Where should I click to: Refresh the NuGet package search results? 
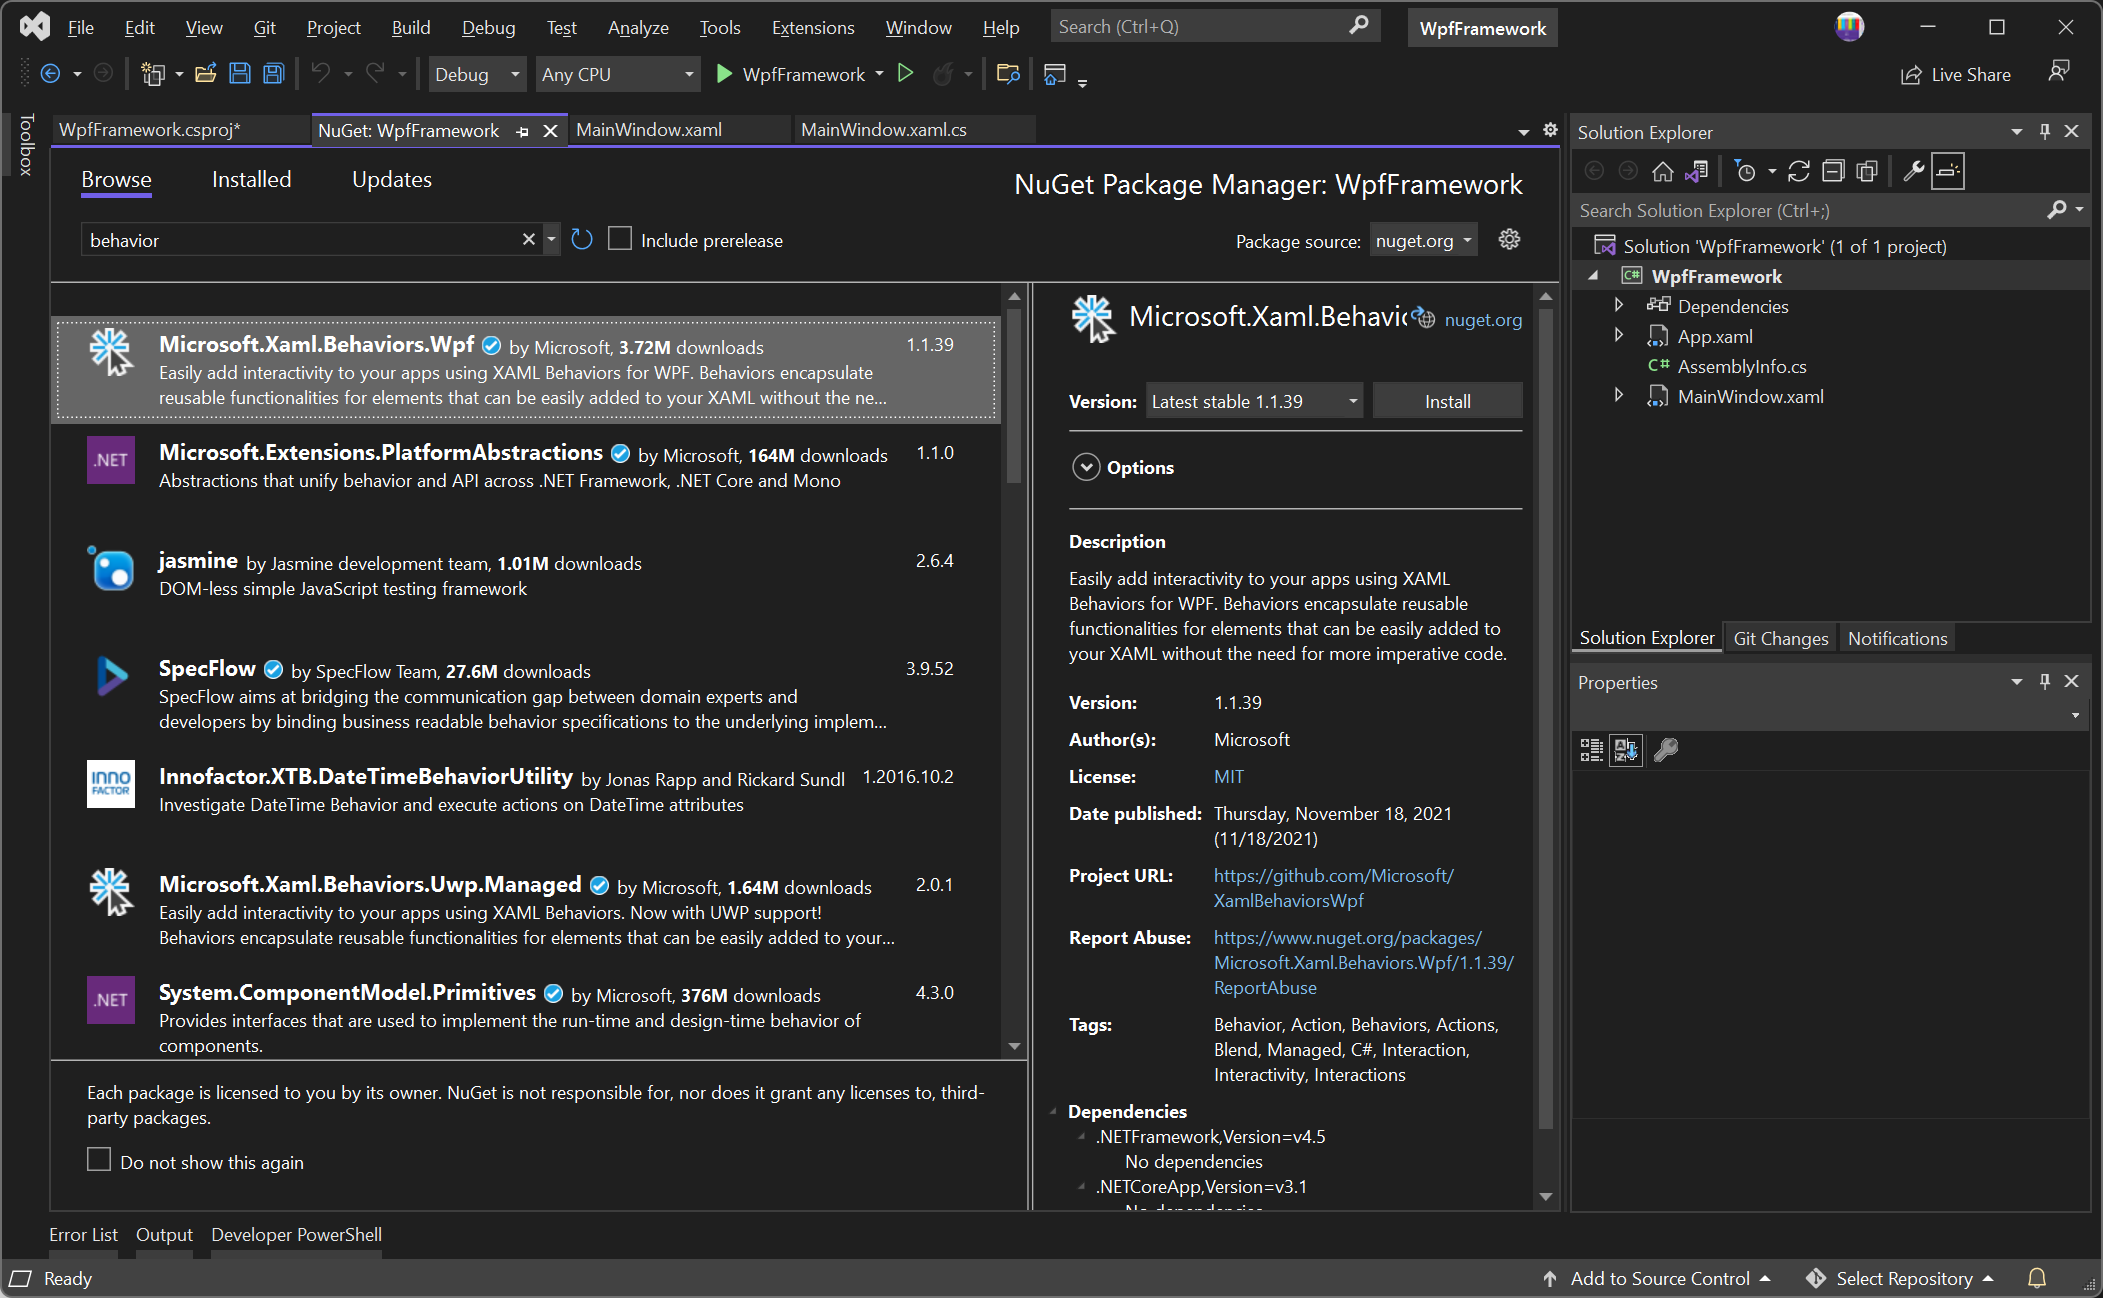(x=582, y=240)
